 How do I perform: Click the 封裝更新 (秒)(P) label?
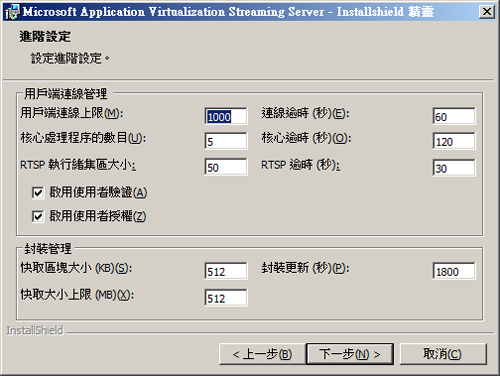coord(305,268)
